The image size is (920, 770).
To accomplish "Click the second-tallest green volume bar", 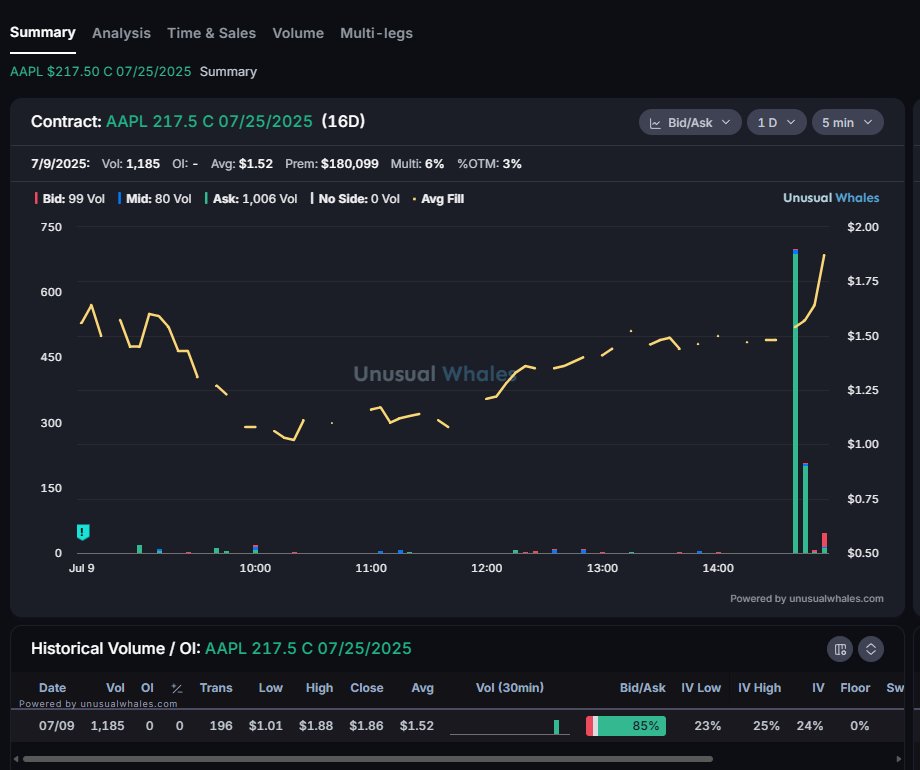I will [806, 508].
